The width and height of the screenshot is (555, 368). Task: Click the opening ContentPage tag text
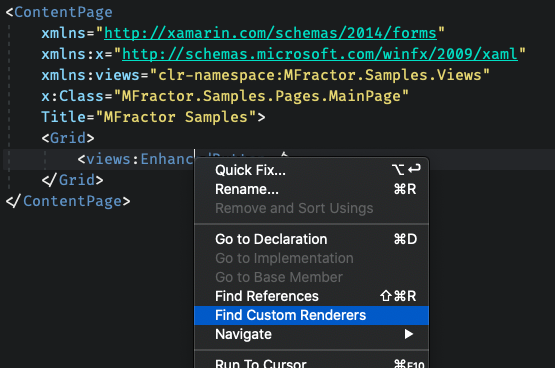pyautogui.click(x=59, y=12)
